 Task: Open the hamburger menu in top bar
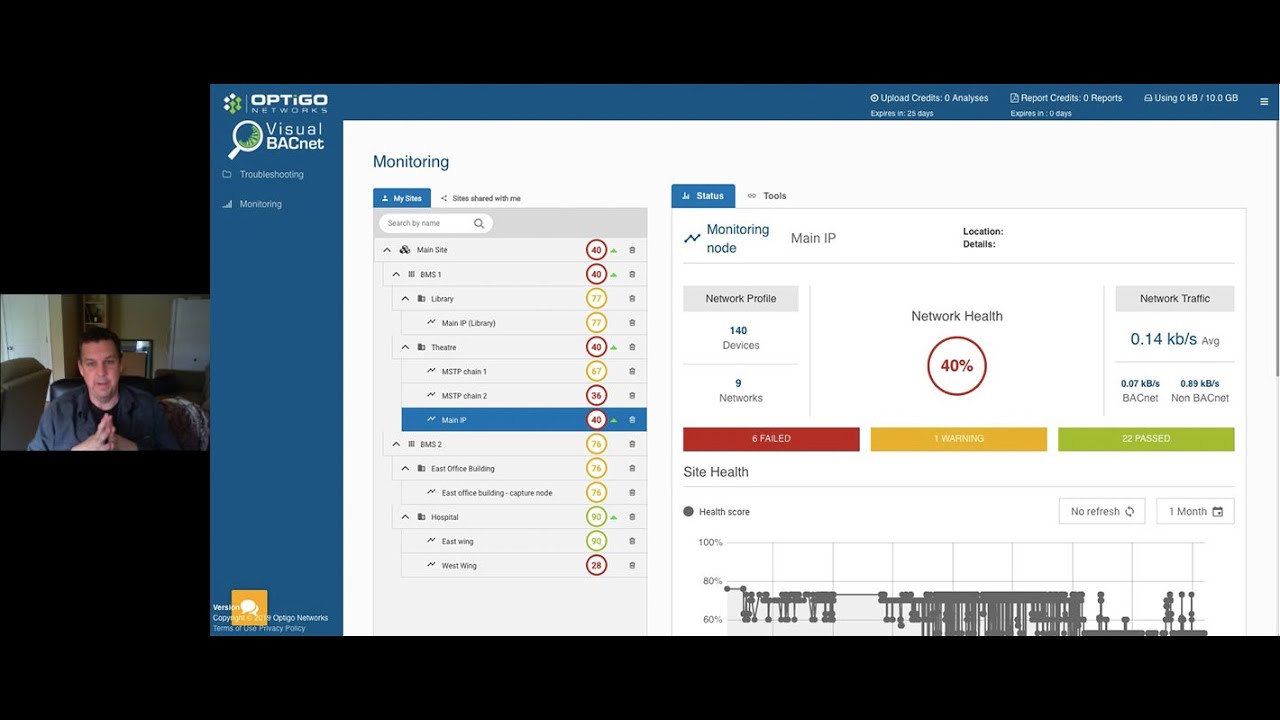click(1264, 102)
